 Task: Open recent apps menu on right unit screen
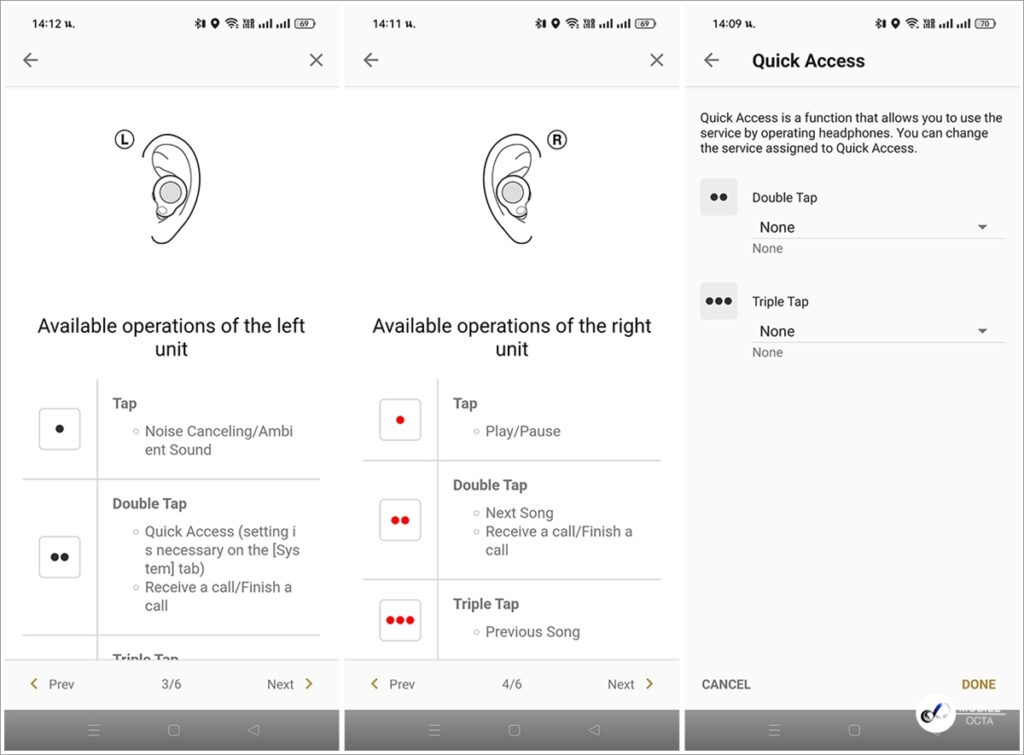click(434, 730)
